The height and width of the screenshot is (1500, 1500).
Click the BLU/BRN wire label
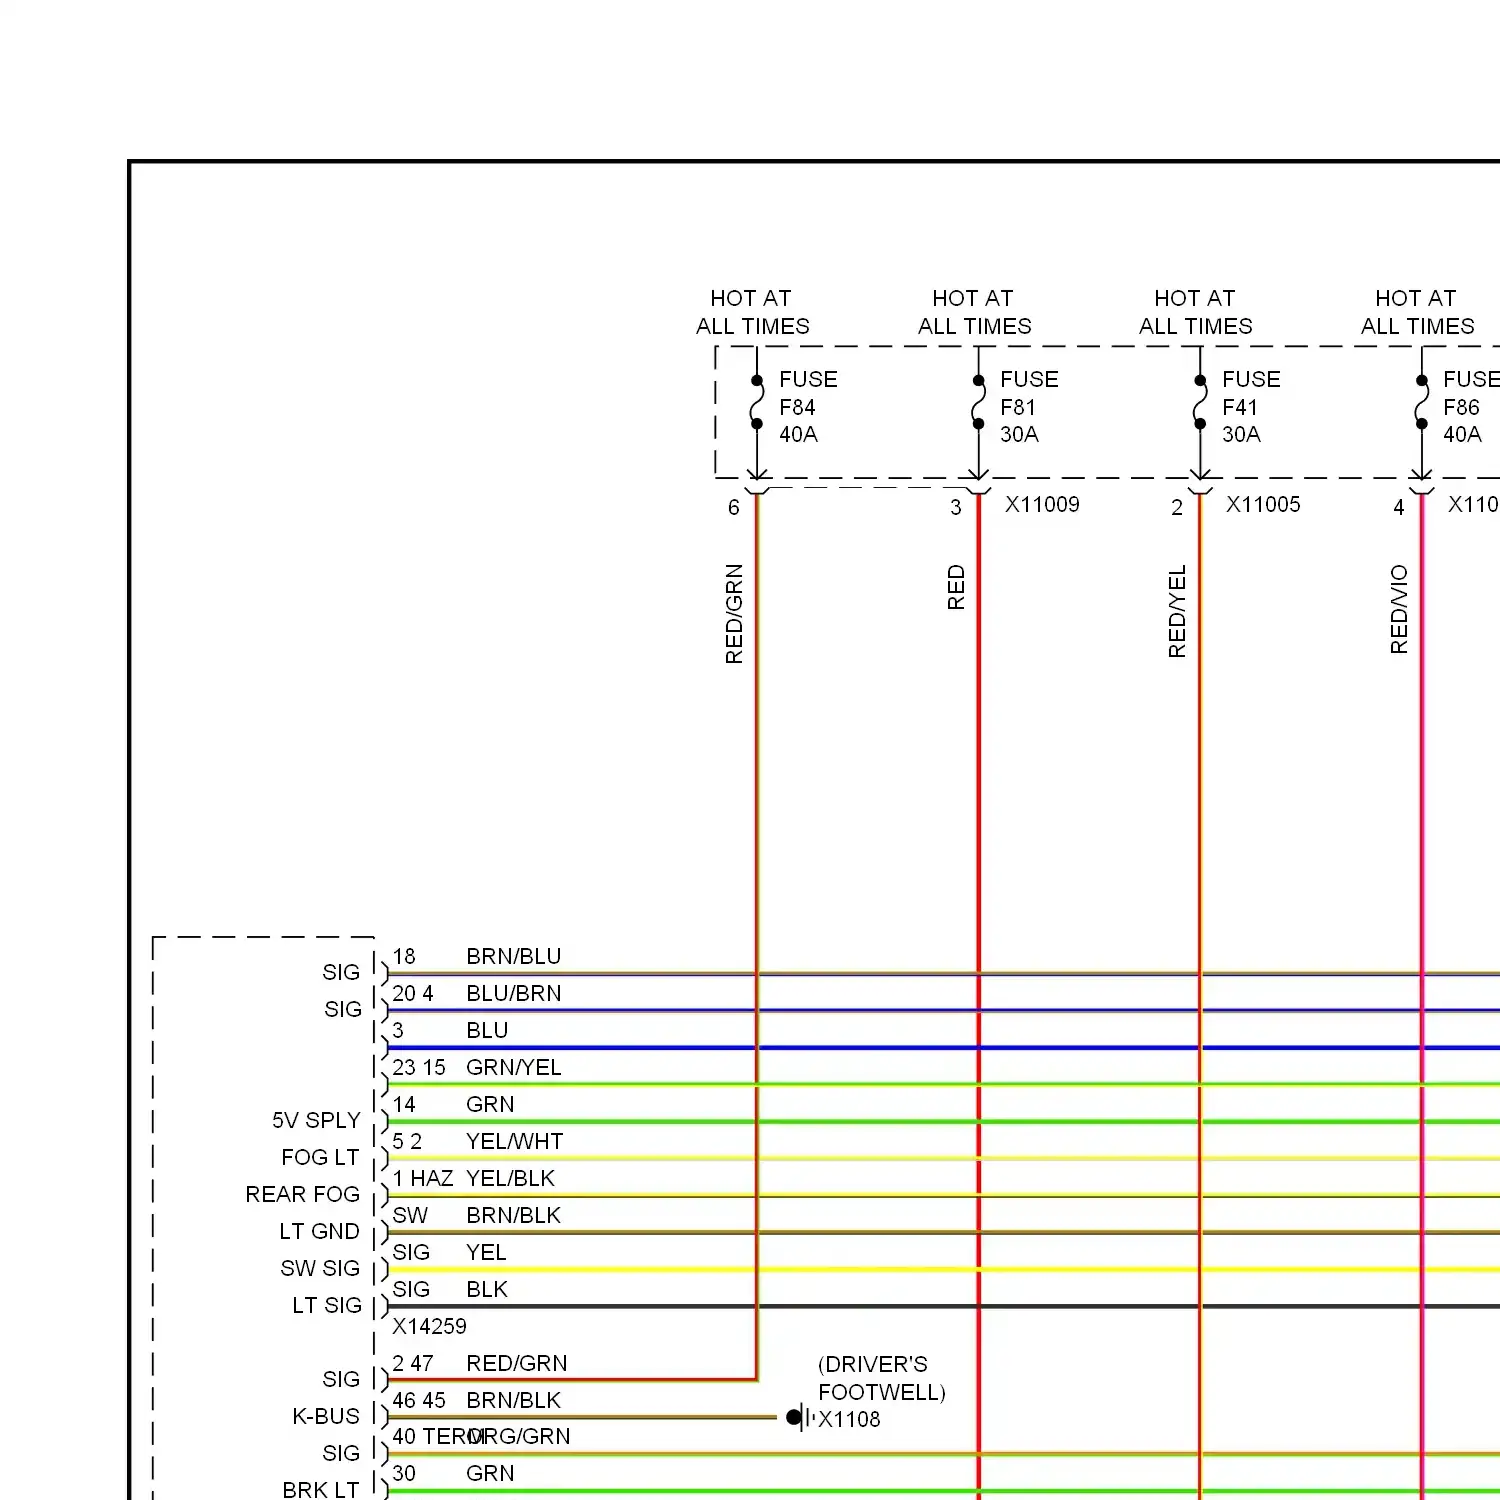[x=514, y=993]
